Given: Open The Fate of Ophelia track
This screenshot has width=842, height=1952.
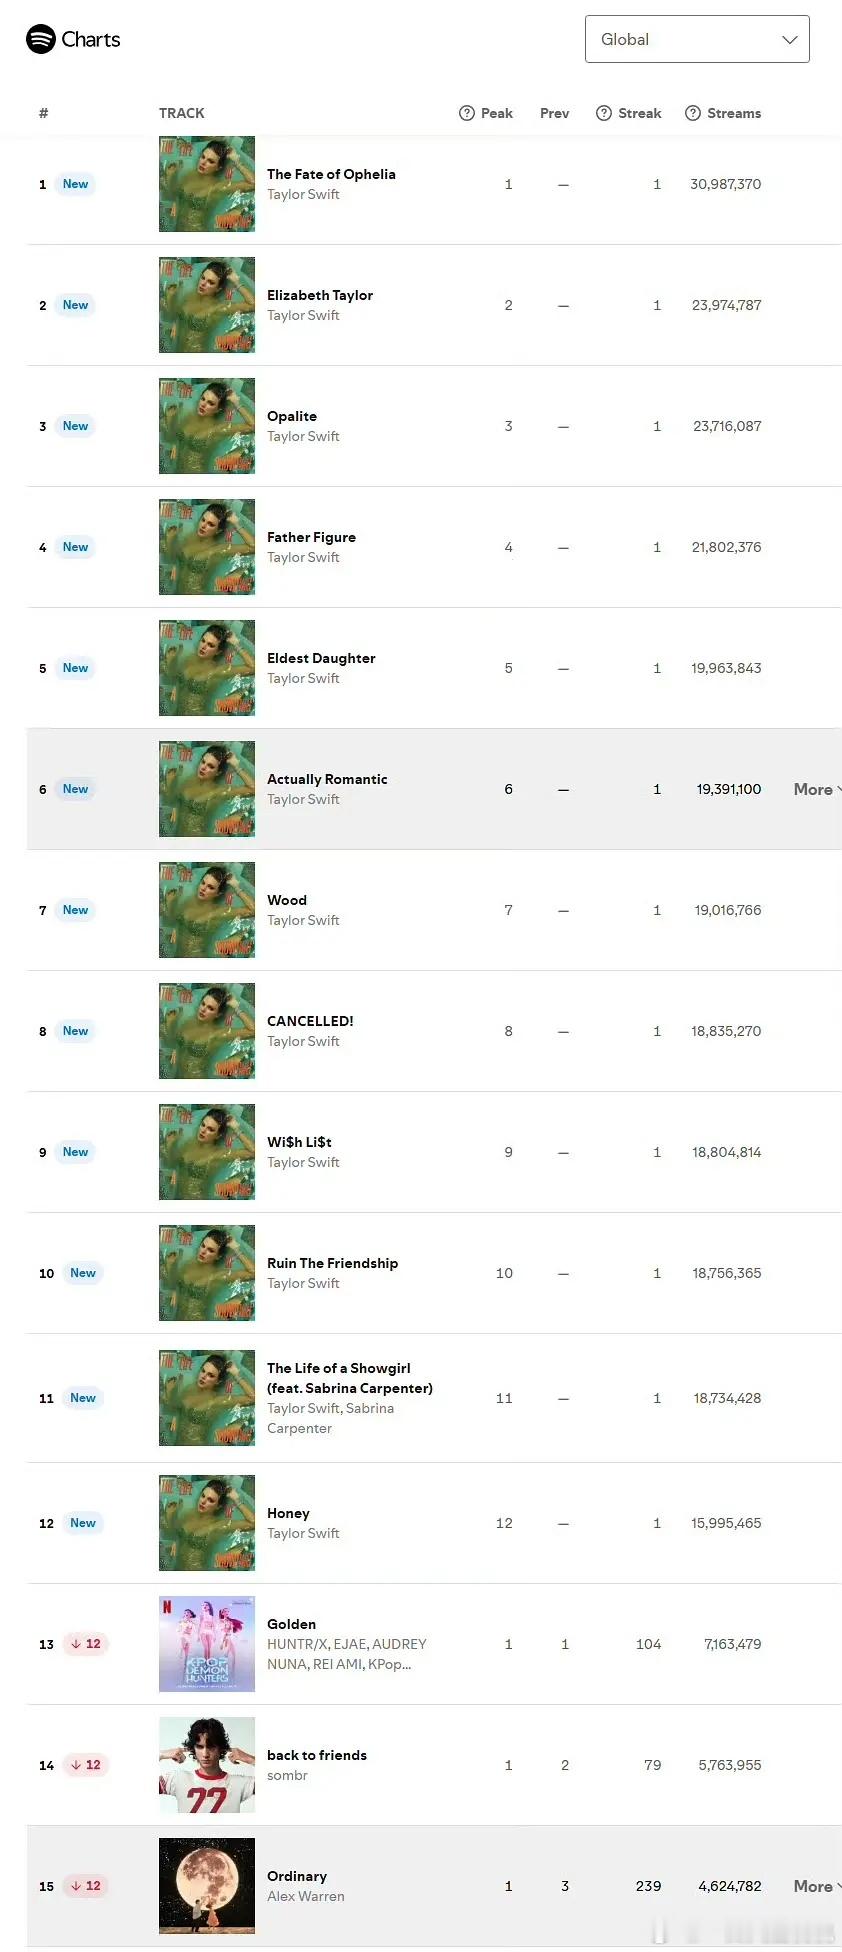Looking at the screenshot, I should (x=331, y=174).
